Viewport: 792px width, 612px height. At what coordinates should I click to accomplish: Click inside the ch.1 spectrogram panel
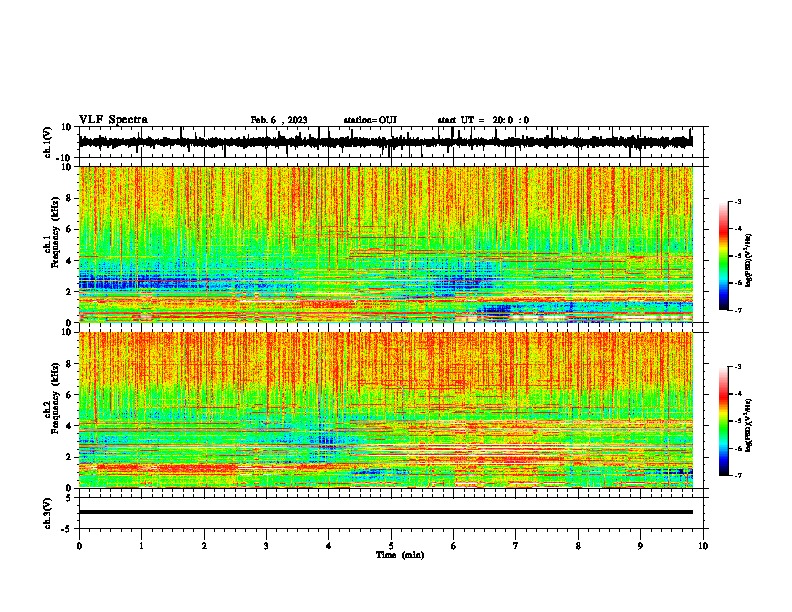point(386,244)
